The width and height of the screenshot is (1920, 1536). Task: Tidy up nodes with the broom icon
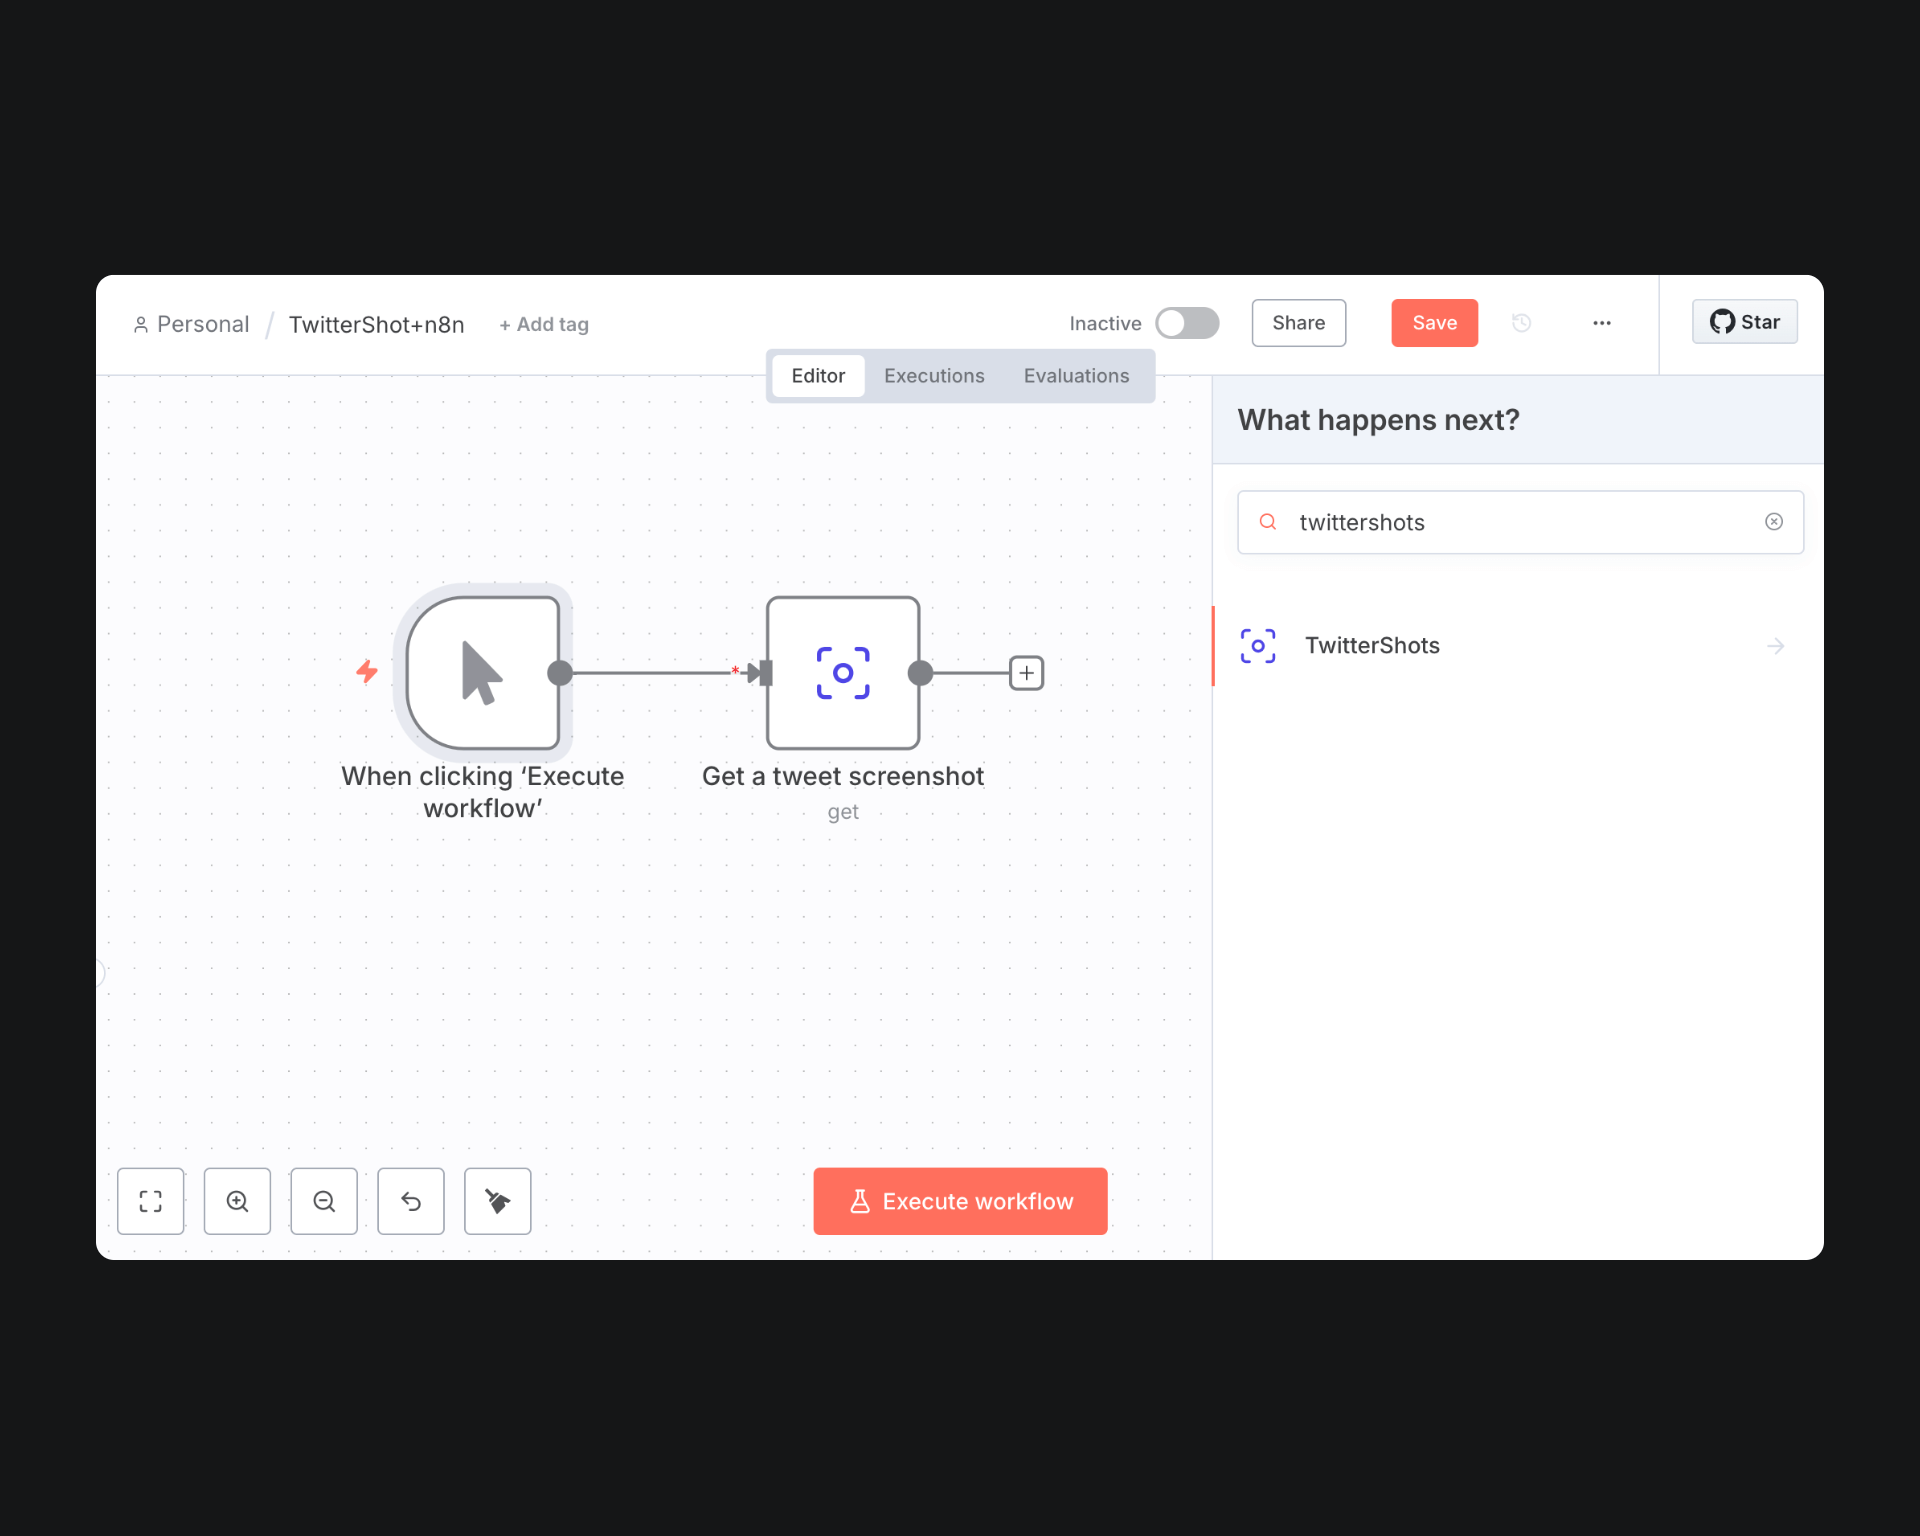498,1201
